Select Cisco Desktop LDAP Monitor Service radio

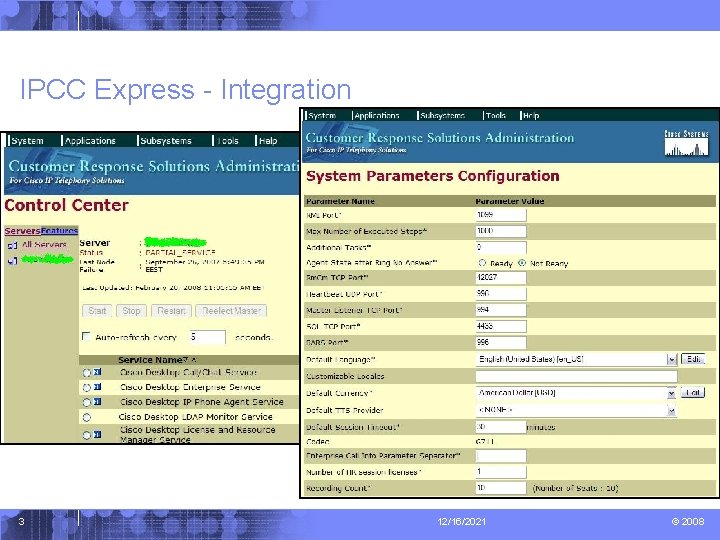click(x=87, y=417)
